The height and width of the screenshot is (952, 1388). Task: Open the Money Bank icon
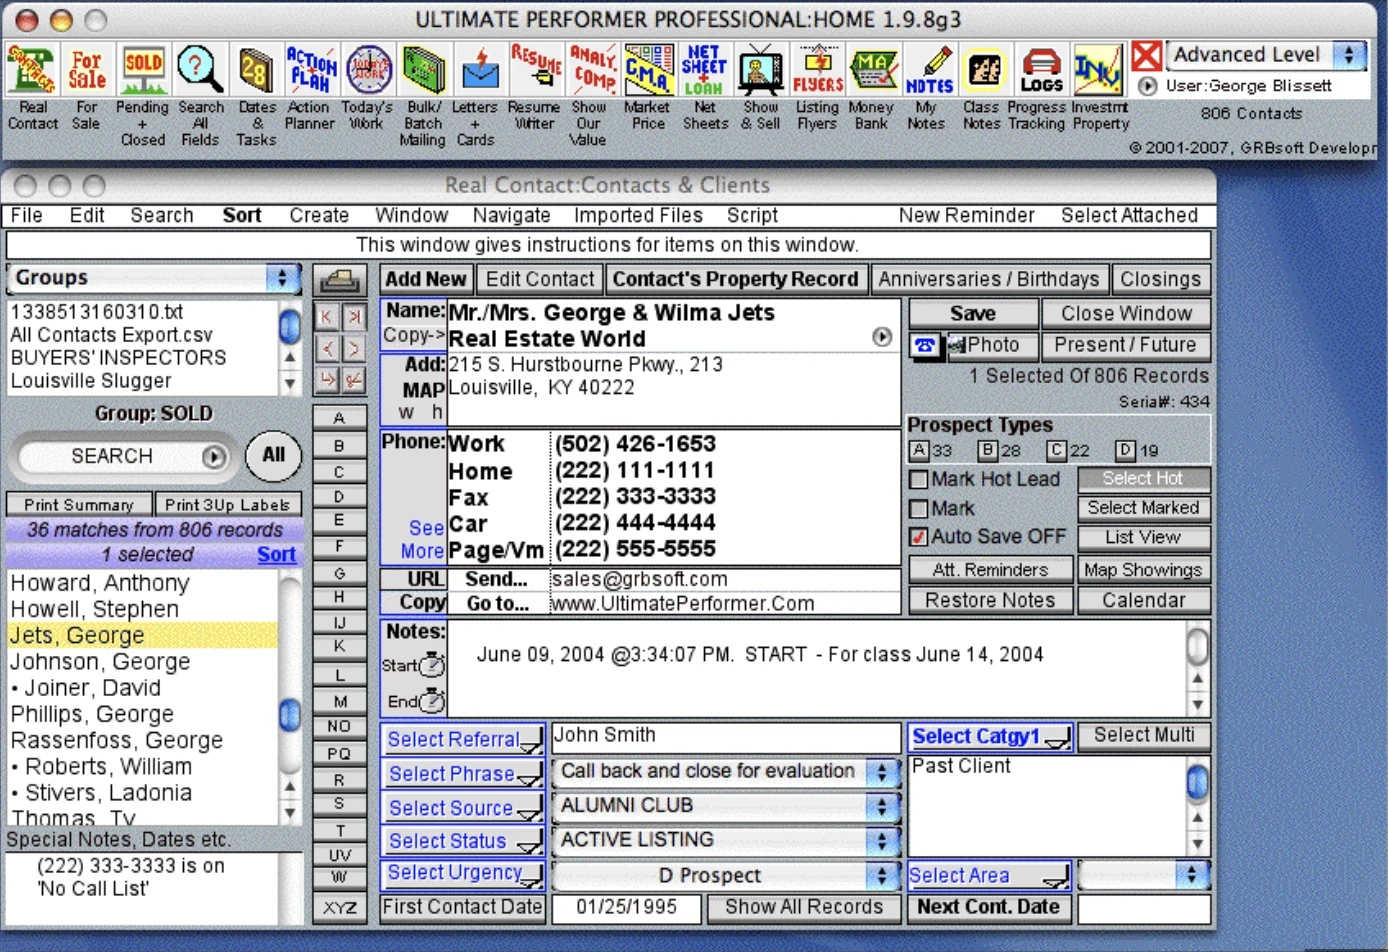point(873,70)
